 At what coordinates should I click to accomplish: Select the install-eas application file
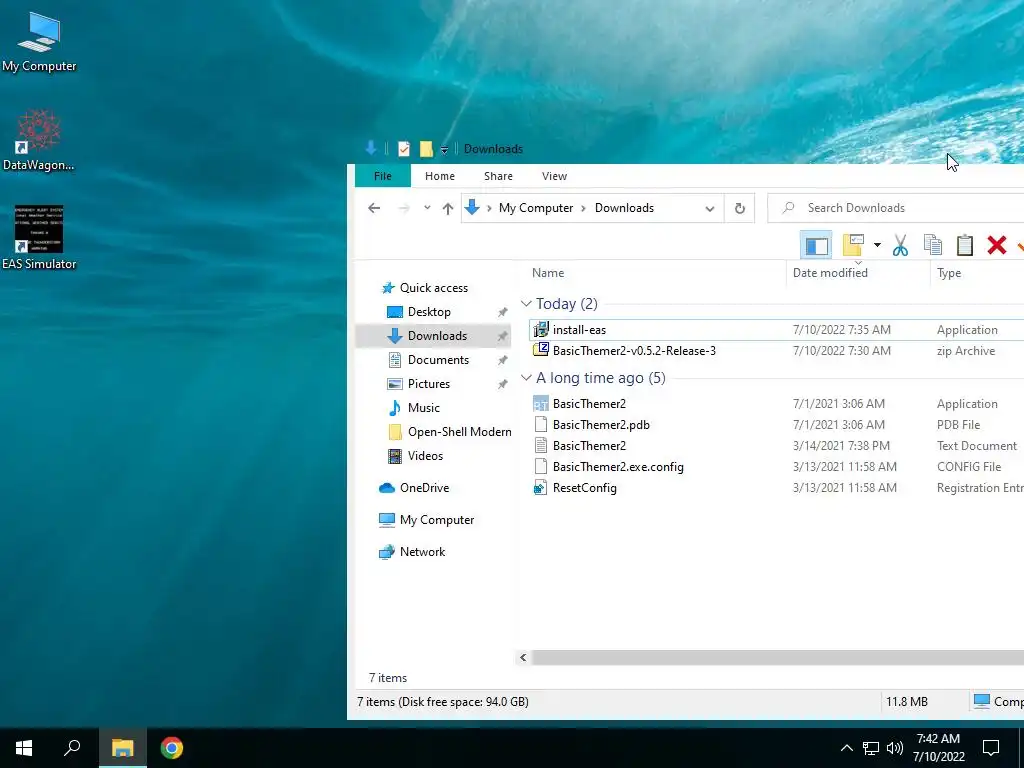point(776,330)
